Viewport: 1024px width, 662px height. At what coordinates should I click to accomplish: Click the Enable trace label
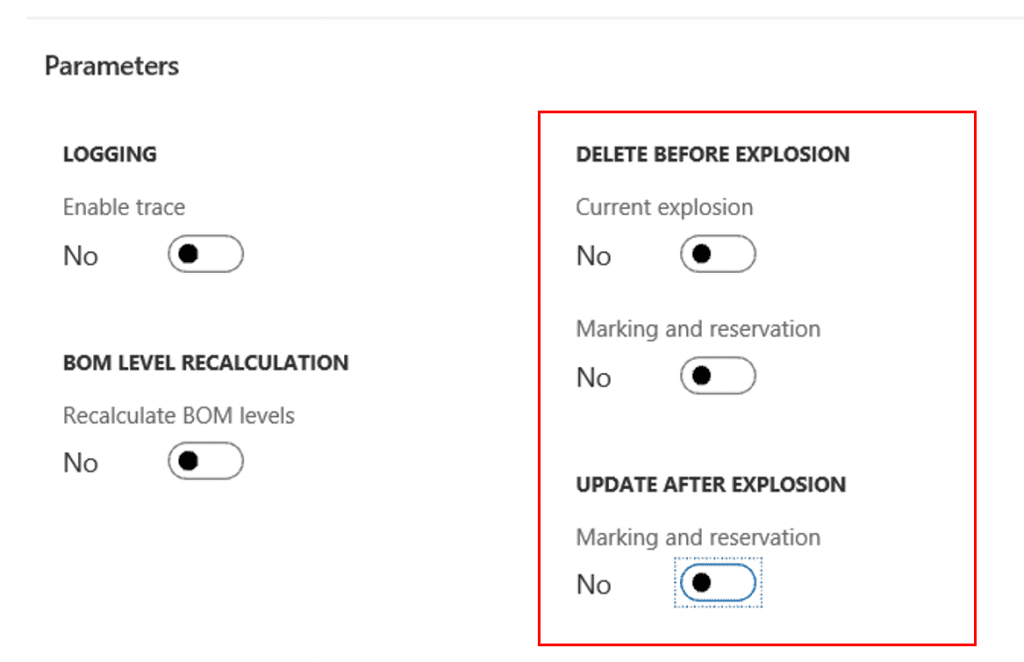(124, 207)
